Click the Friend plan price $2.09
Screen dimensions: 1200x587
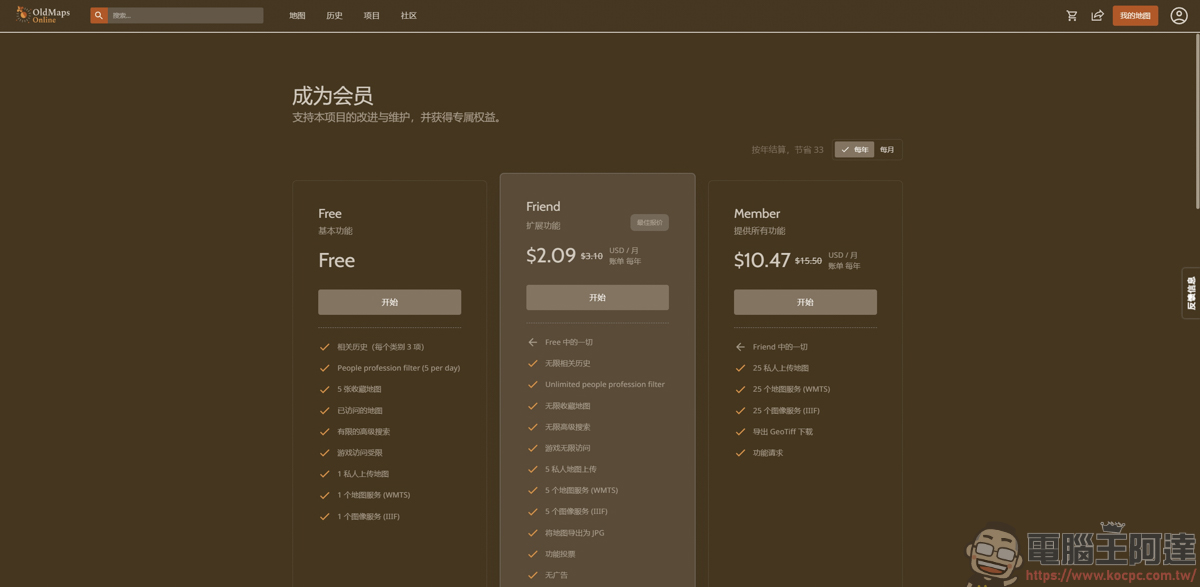pyautogui.click(x=551, y=255)
